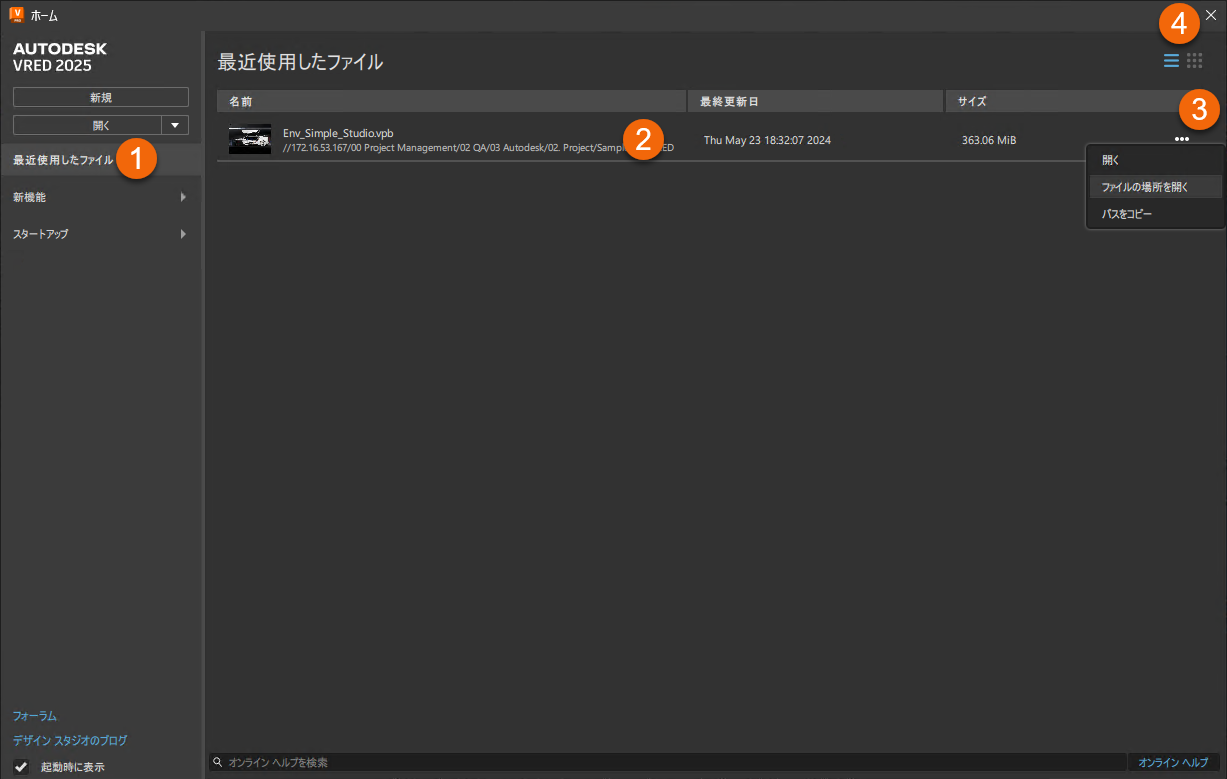Click the search magnifier icon

216,763
